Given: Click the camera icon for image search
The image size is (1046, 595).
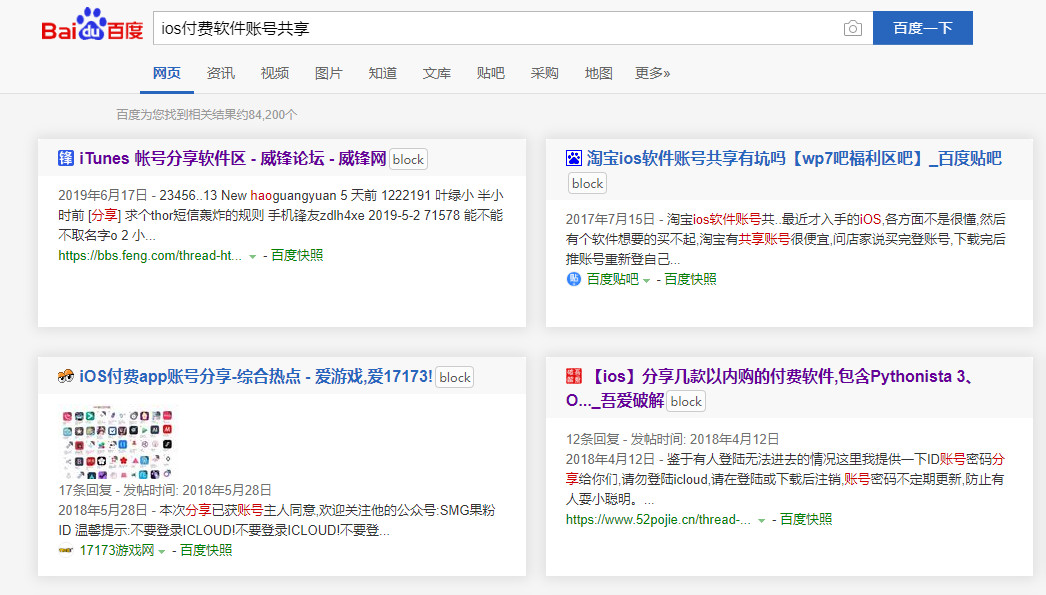Looking at the screenshot, I should pyautogui.click(x=853, y=28).
